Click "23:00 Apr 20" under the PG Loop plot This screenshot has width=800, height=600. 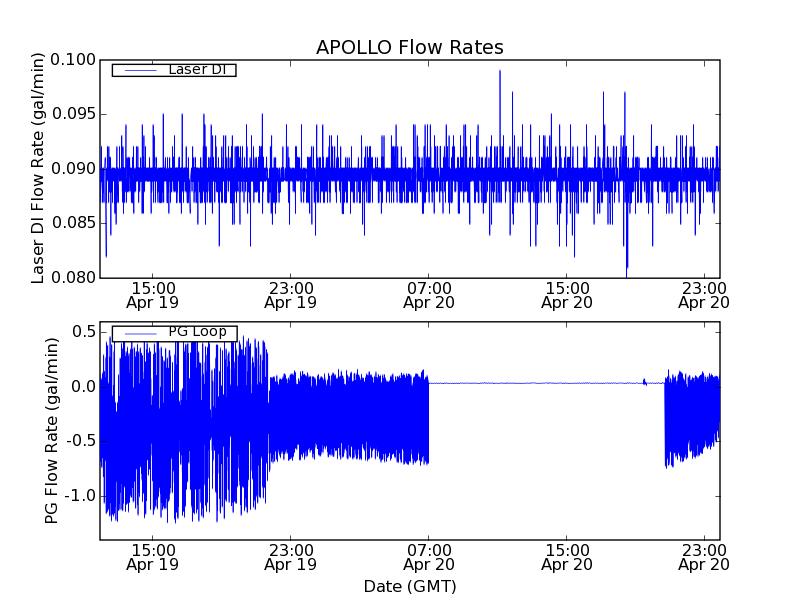704,558
